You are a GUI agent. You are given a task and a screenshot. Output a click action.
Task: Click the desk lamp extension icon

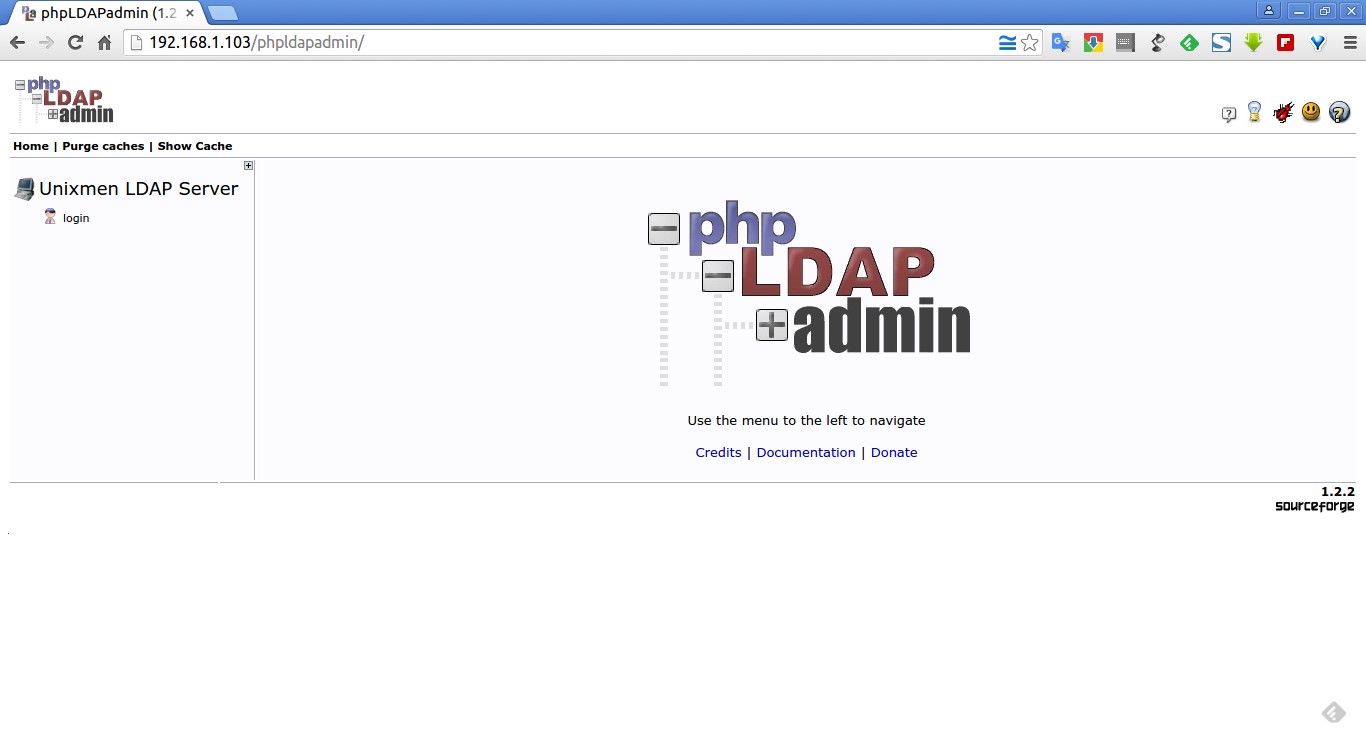click(x=1157, y=43)
